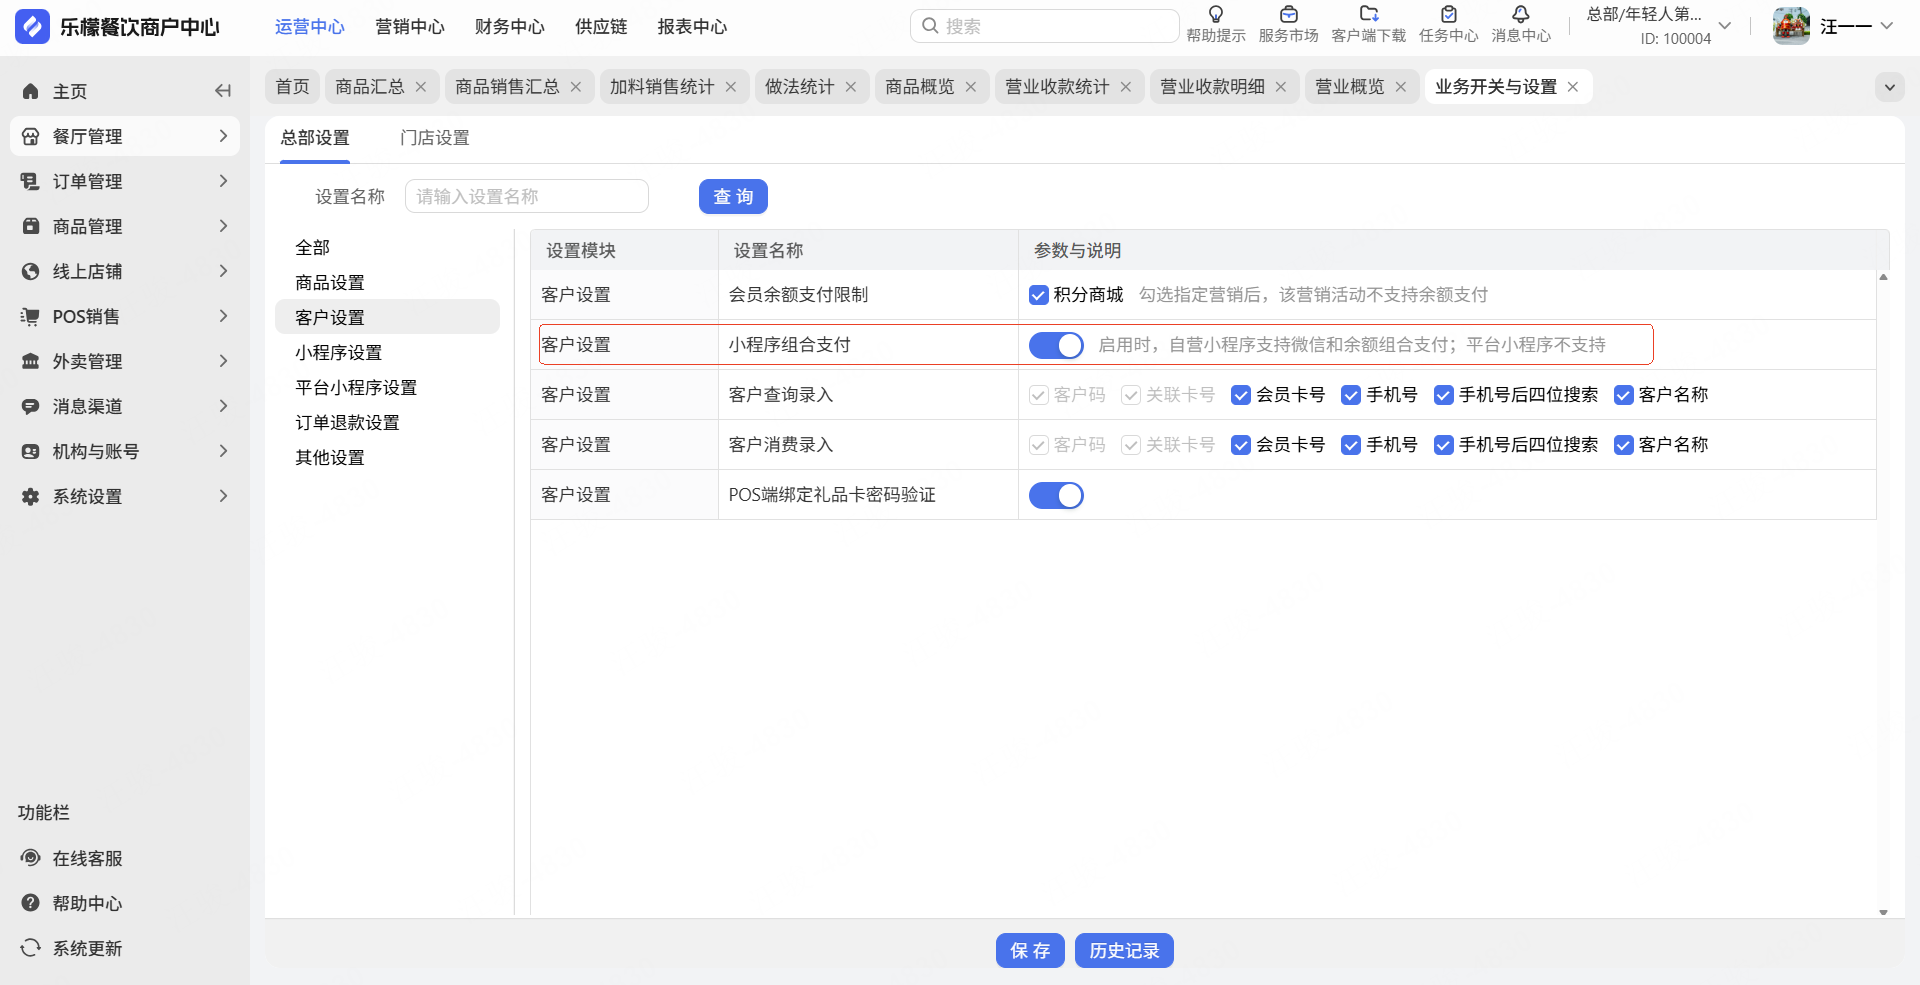Collapse the sidebar with the arrow icon
Image resolution: width=1920 pixels, height=985 pixels.
222,91
